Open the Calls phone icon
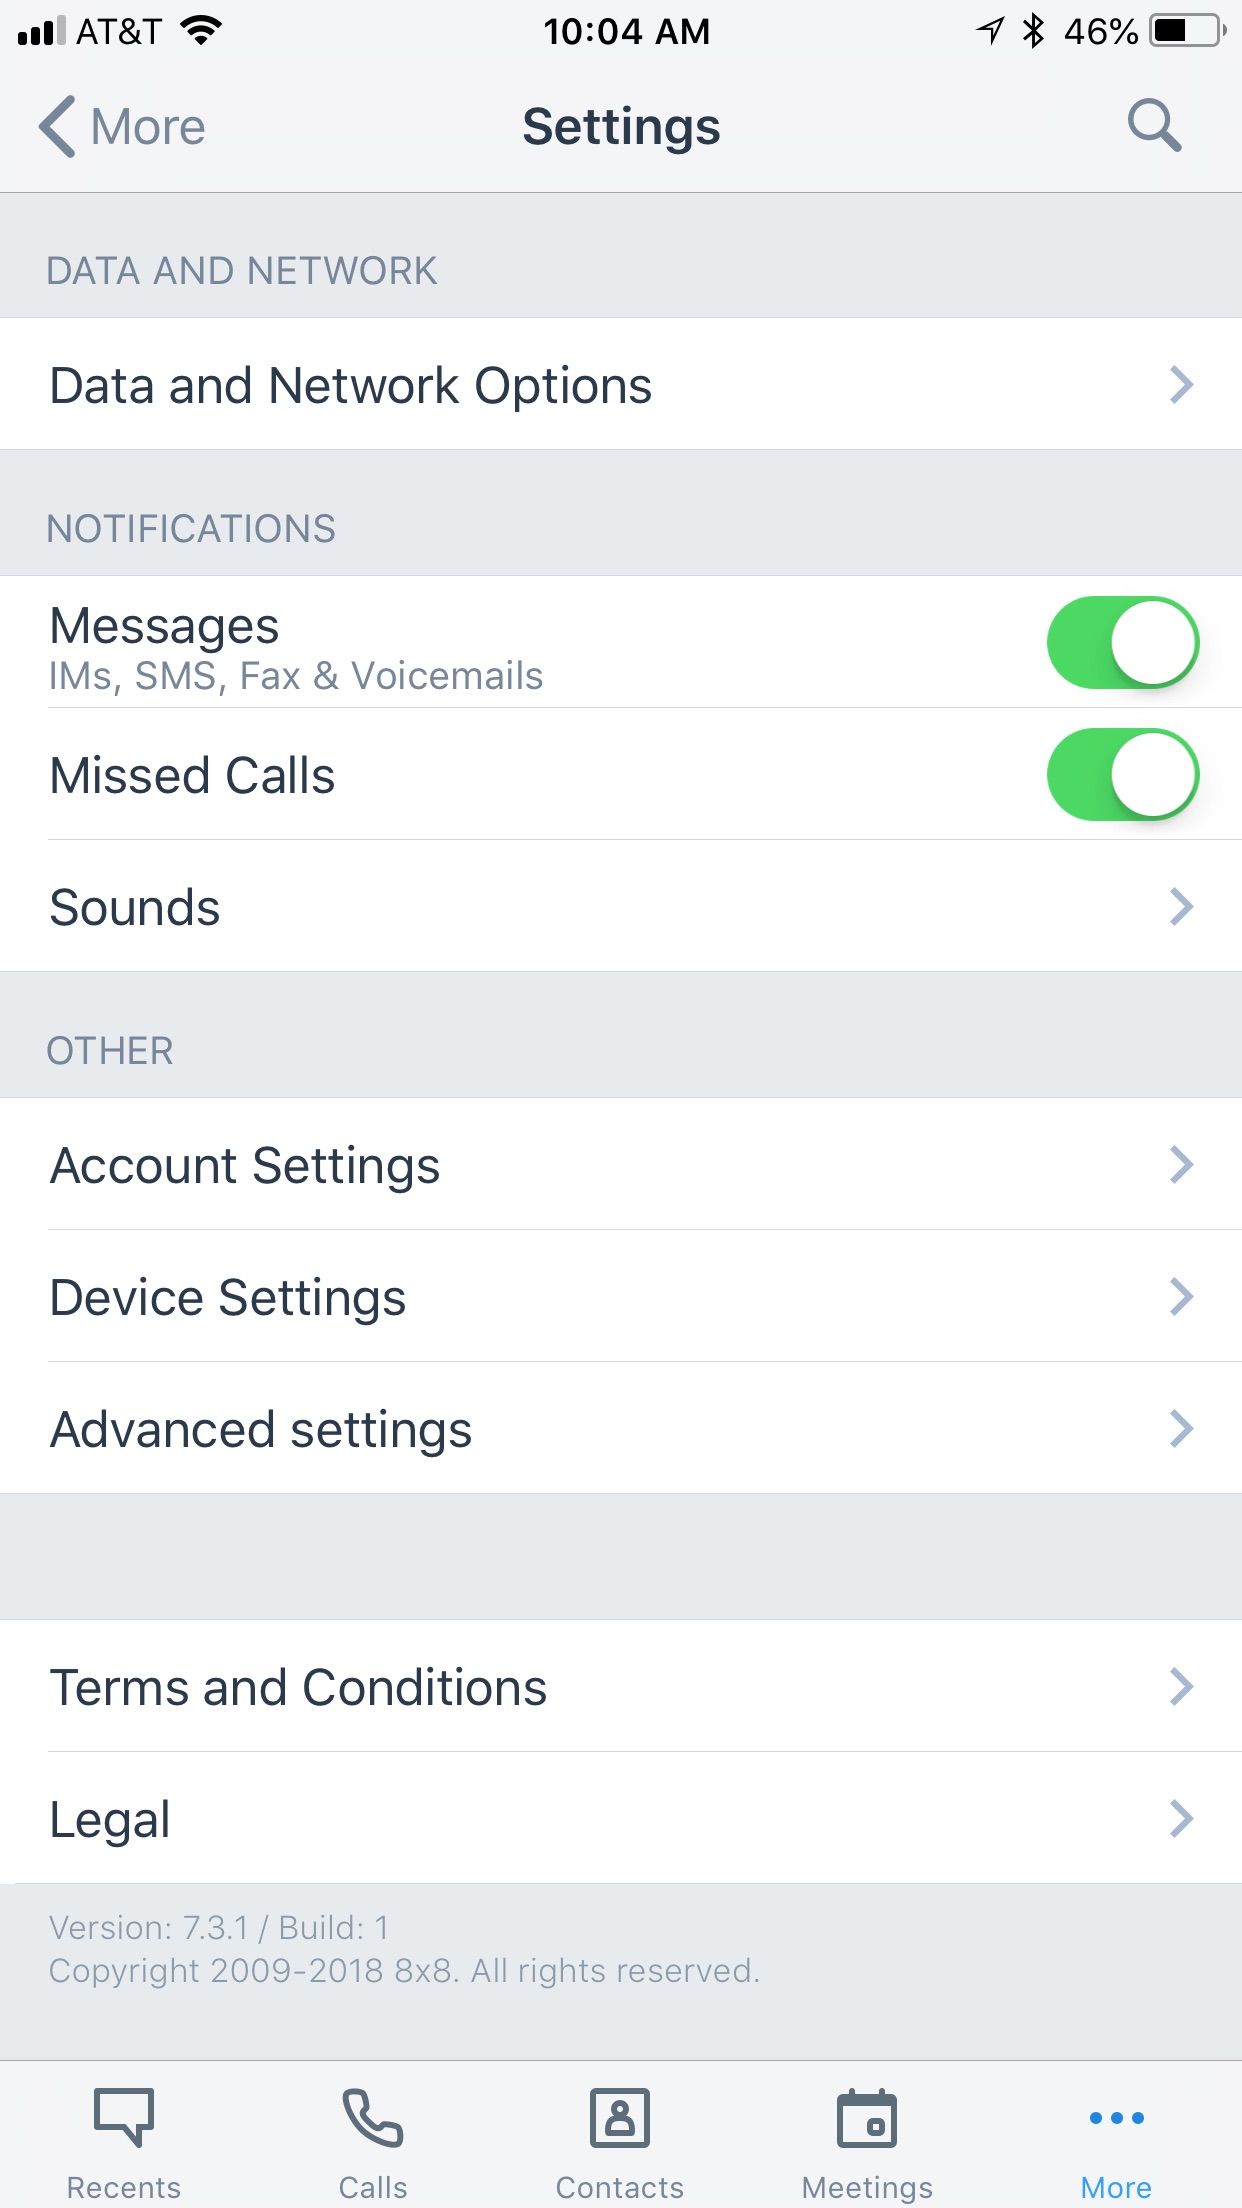Viewport: 1242px width, 2208px height. [372, 2117]
